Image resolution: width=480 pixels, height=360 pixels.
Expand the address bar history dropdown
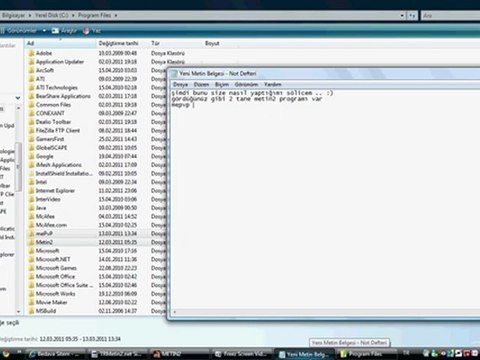[x=402, y=15]
